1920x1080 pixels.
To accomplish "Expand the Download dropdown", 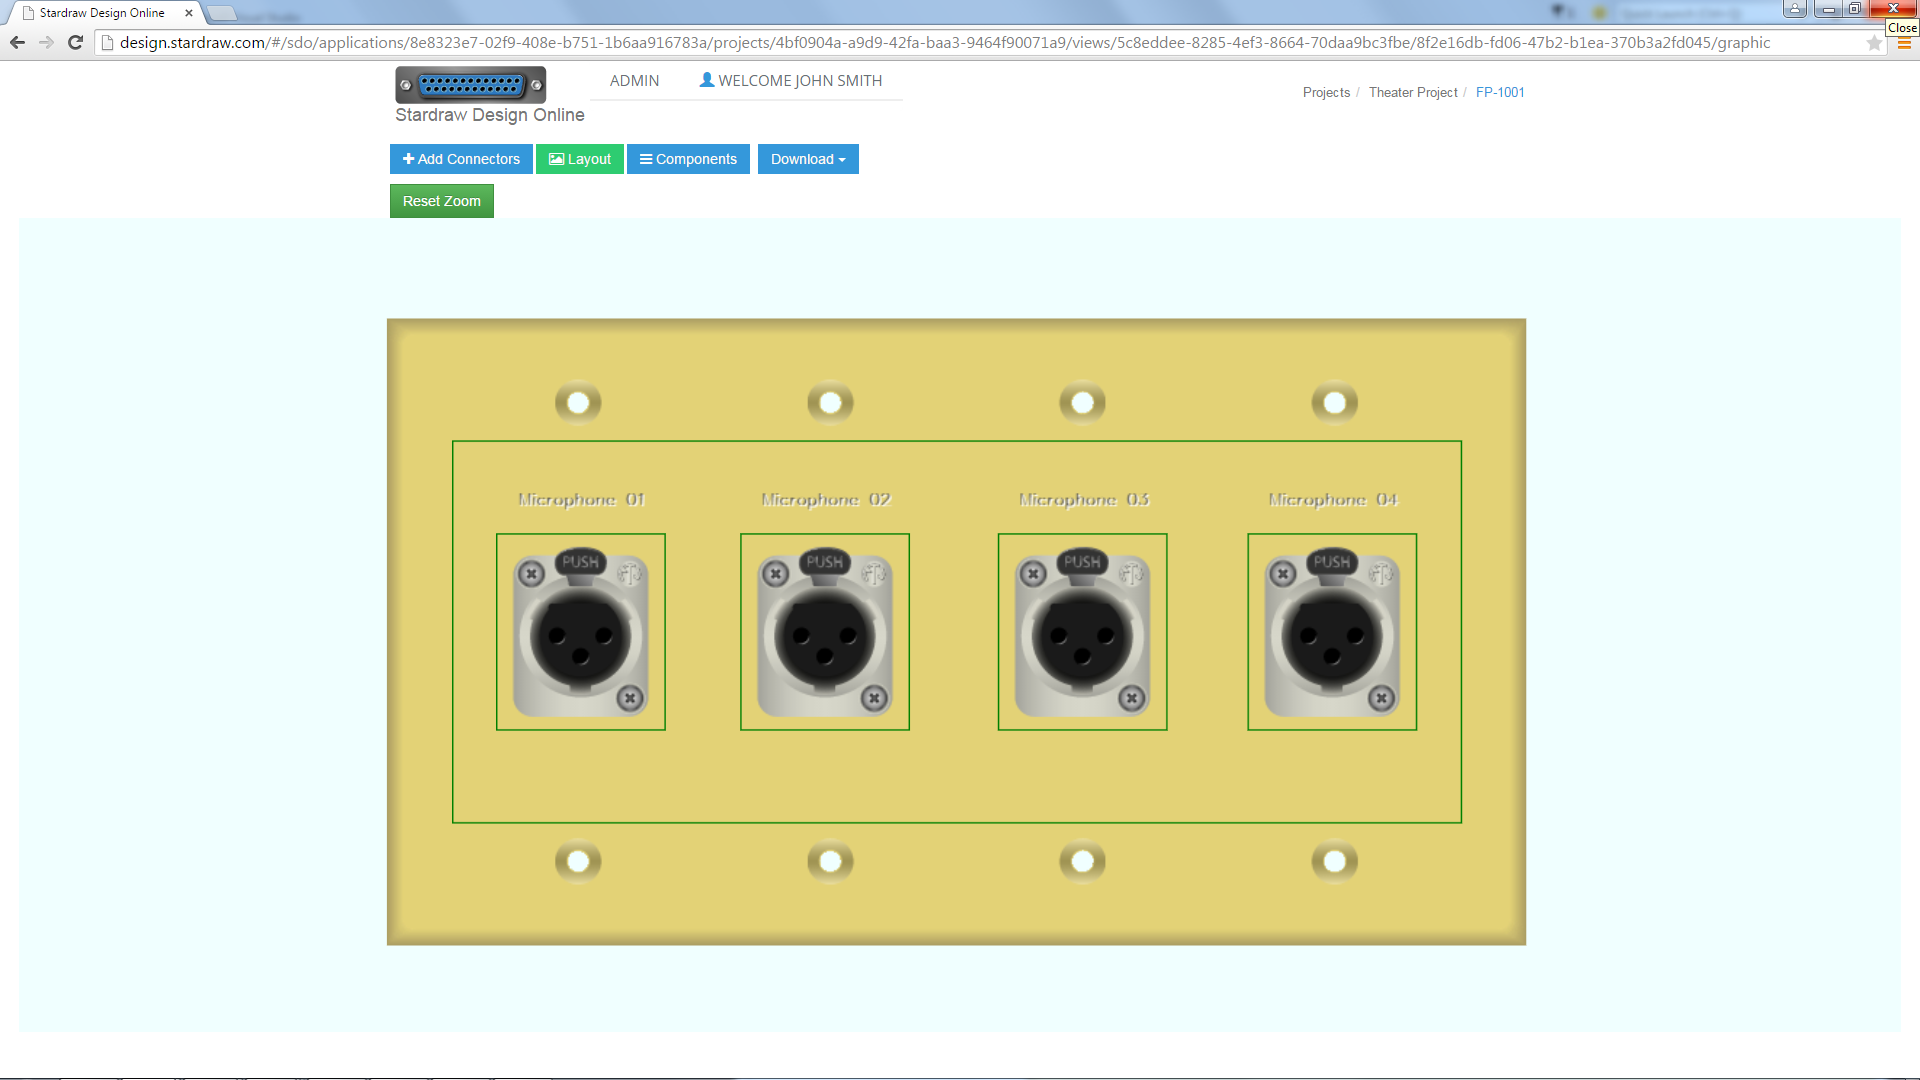I will pyautogui.click(x=807, y=159).
